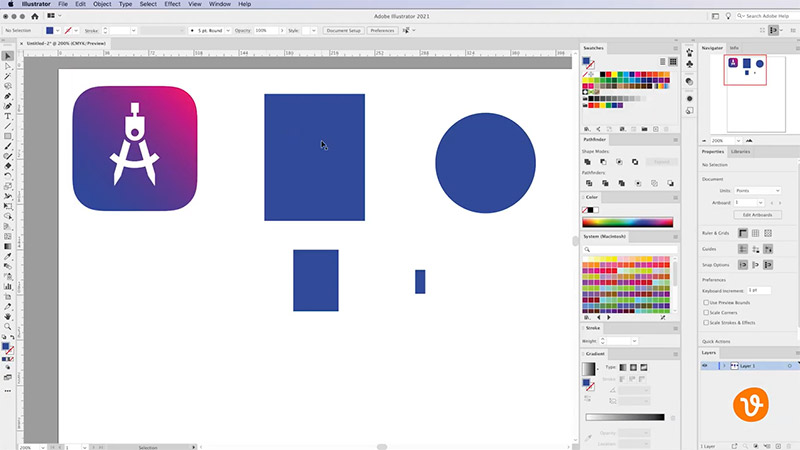The height and width of the screenshot is (450, 800).
Task: Toggle Show Rulers in Properties
Action: (743, 233)
